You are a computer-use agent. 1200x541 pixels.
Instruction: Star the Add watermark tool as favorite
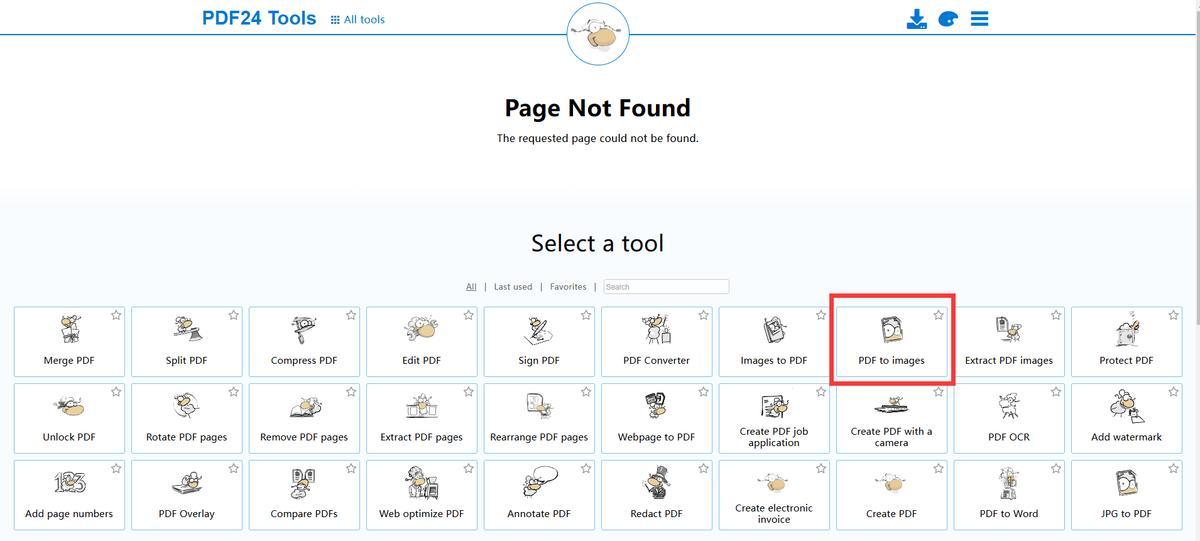click(1173, 392)
